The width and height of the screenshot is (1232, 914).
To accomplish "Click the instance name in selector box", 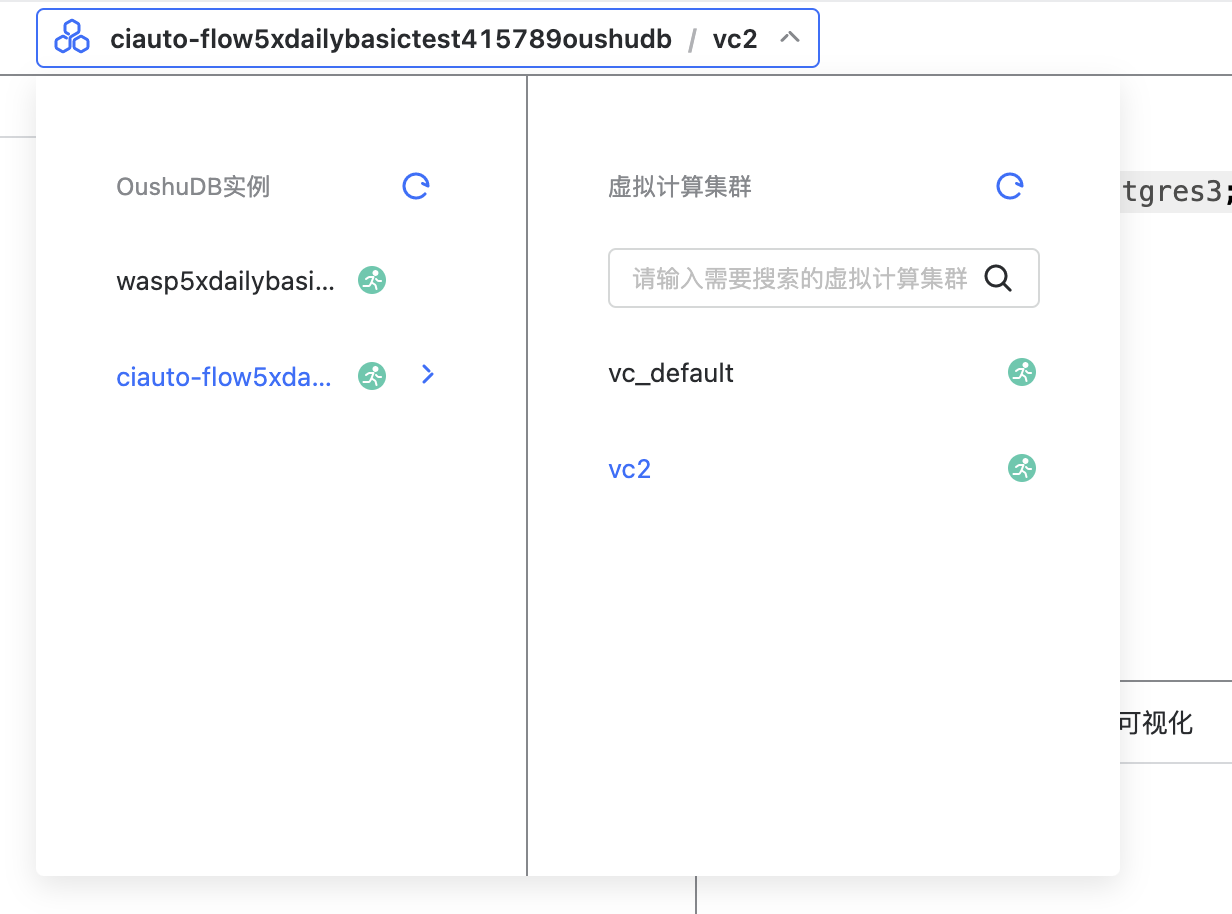I will pos(391,39).
